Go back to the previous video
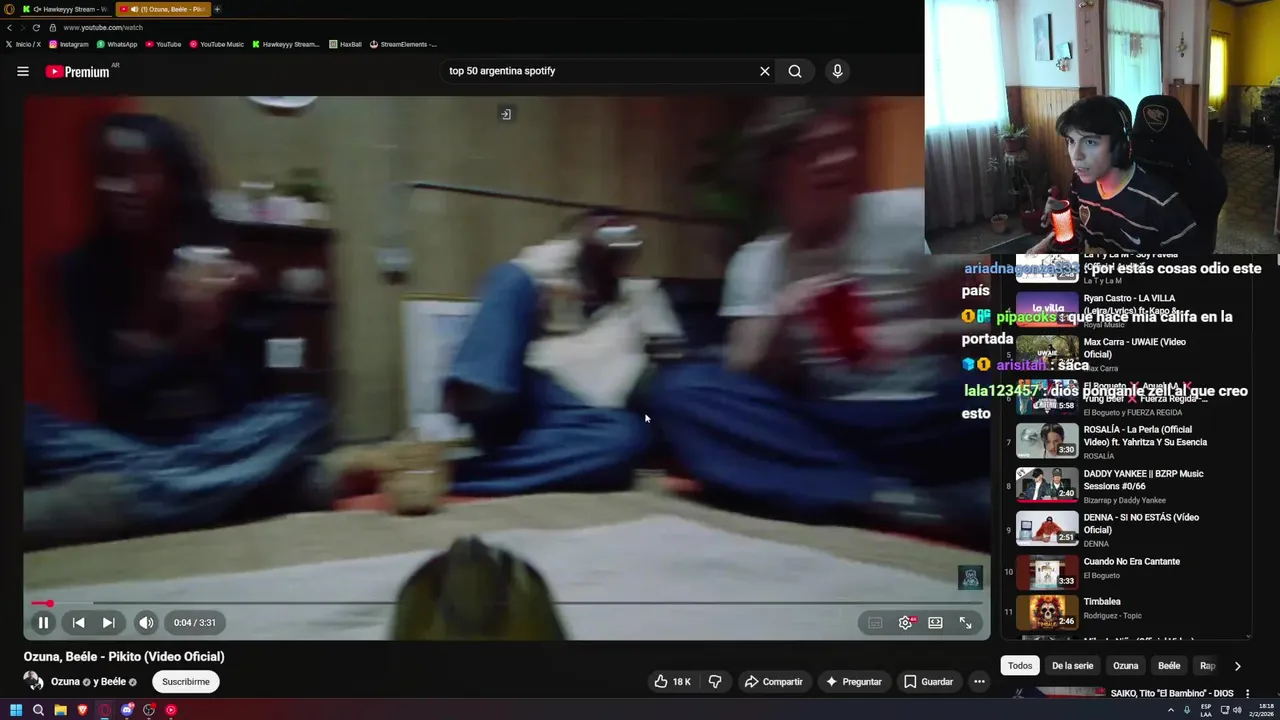 (78, 622)
